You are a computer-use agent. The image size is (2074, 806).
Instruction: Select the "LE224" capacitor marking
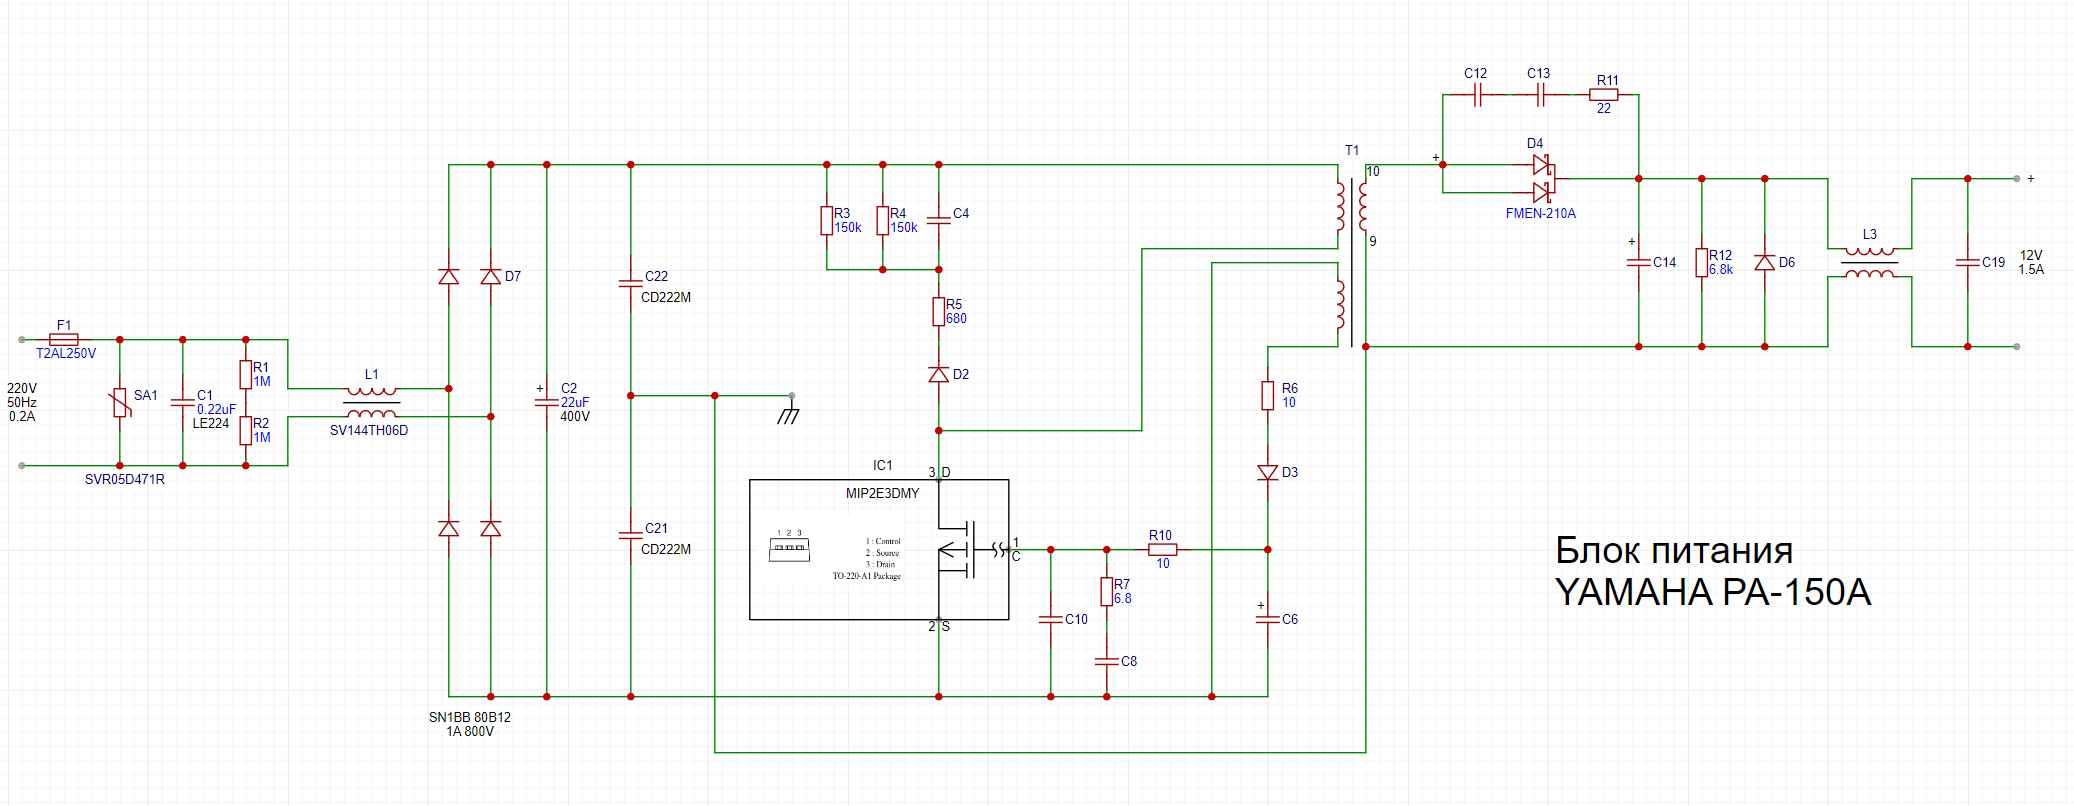[x=211, y=423]
